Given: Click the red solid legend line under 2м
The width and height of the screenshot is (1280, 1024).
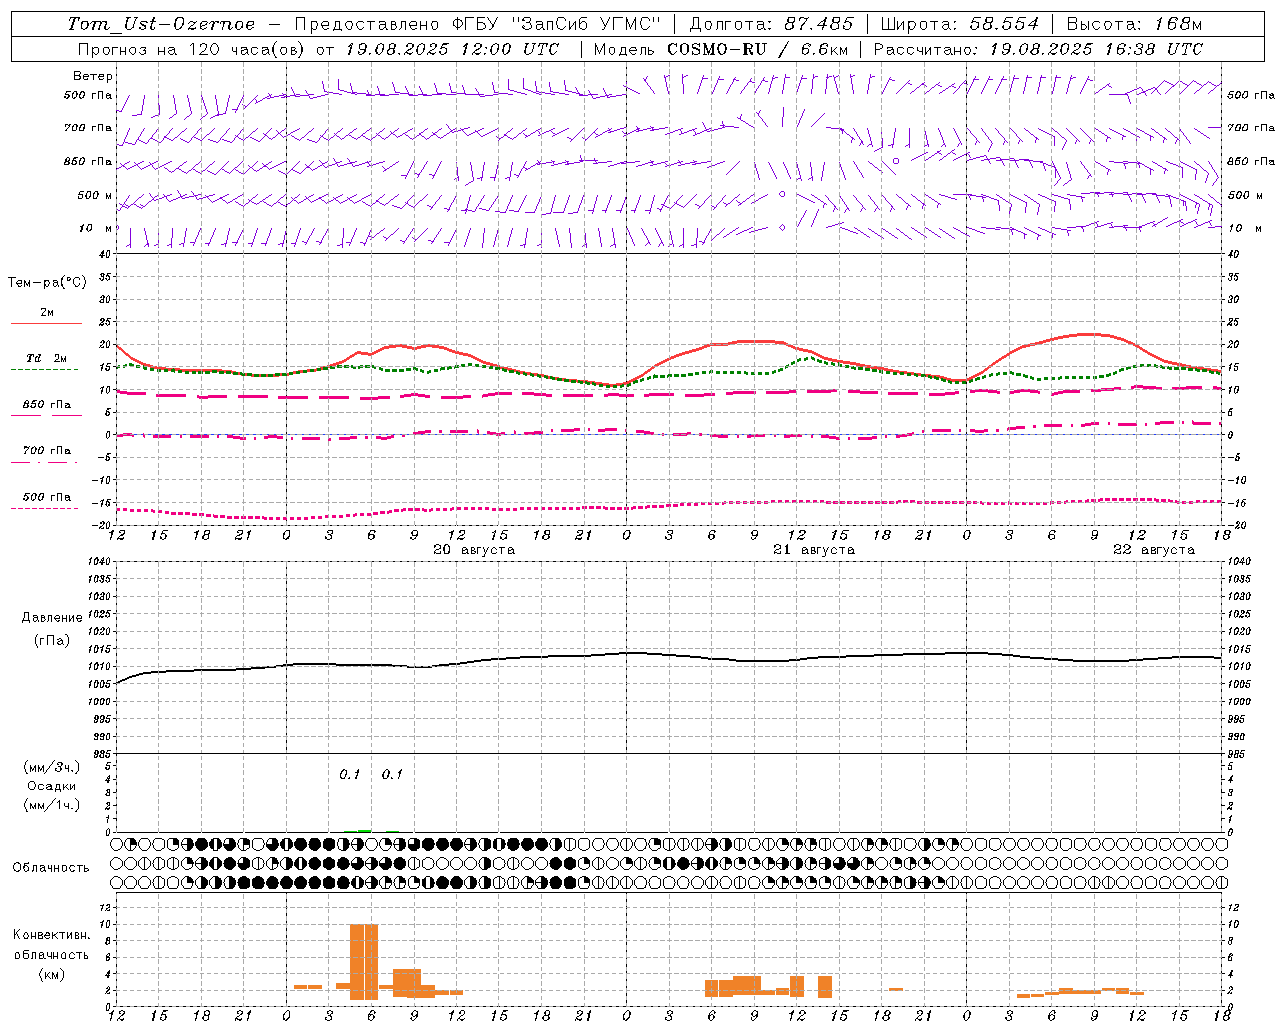Looking at the screenshot, I should click(46, 324).
